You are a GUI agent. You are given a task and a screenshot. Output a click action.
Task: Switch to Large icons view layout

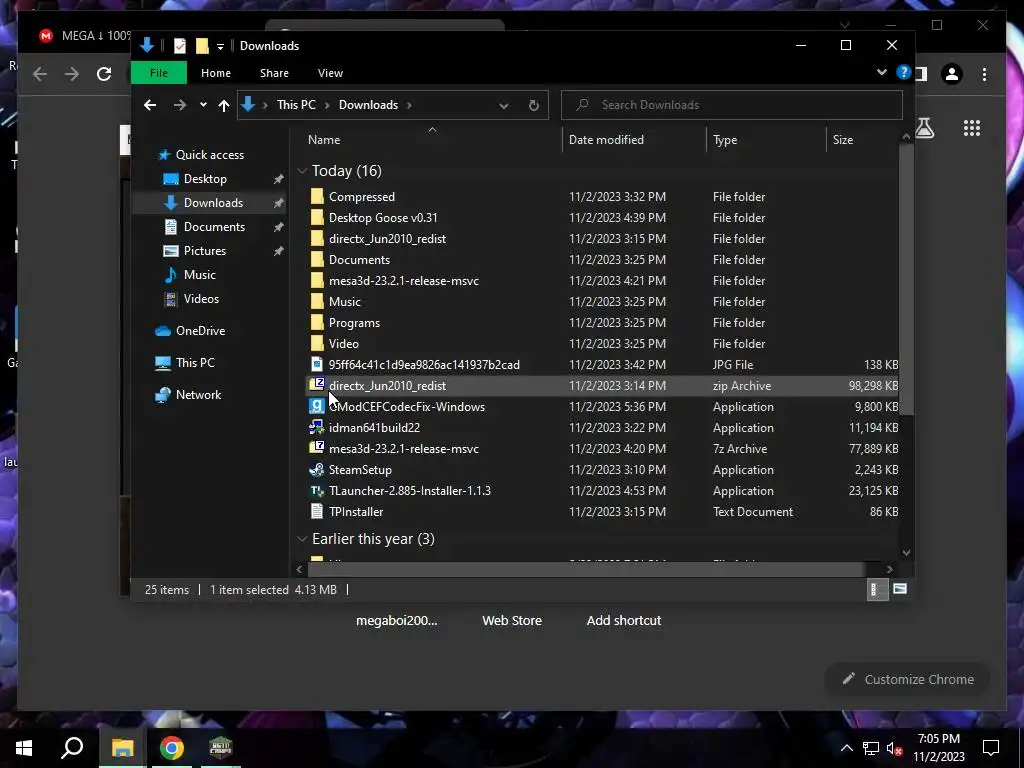(899, 589)
